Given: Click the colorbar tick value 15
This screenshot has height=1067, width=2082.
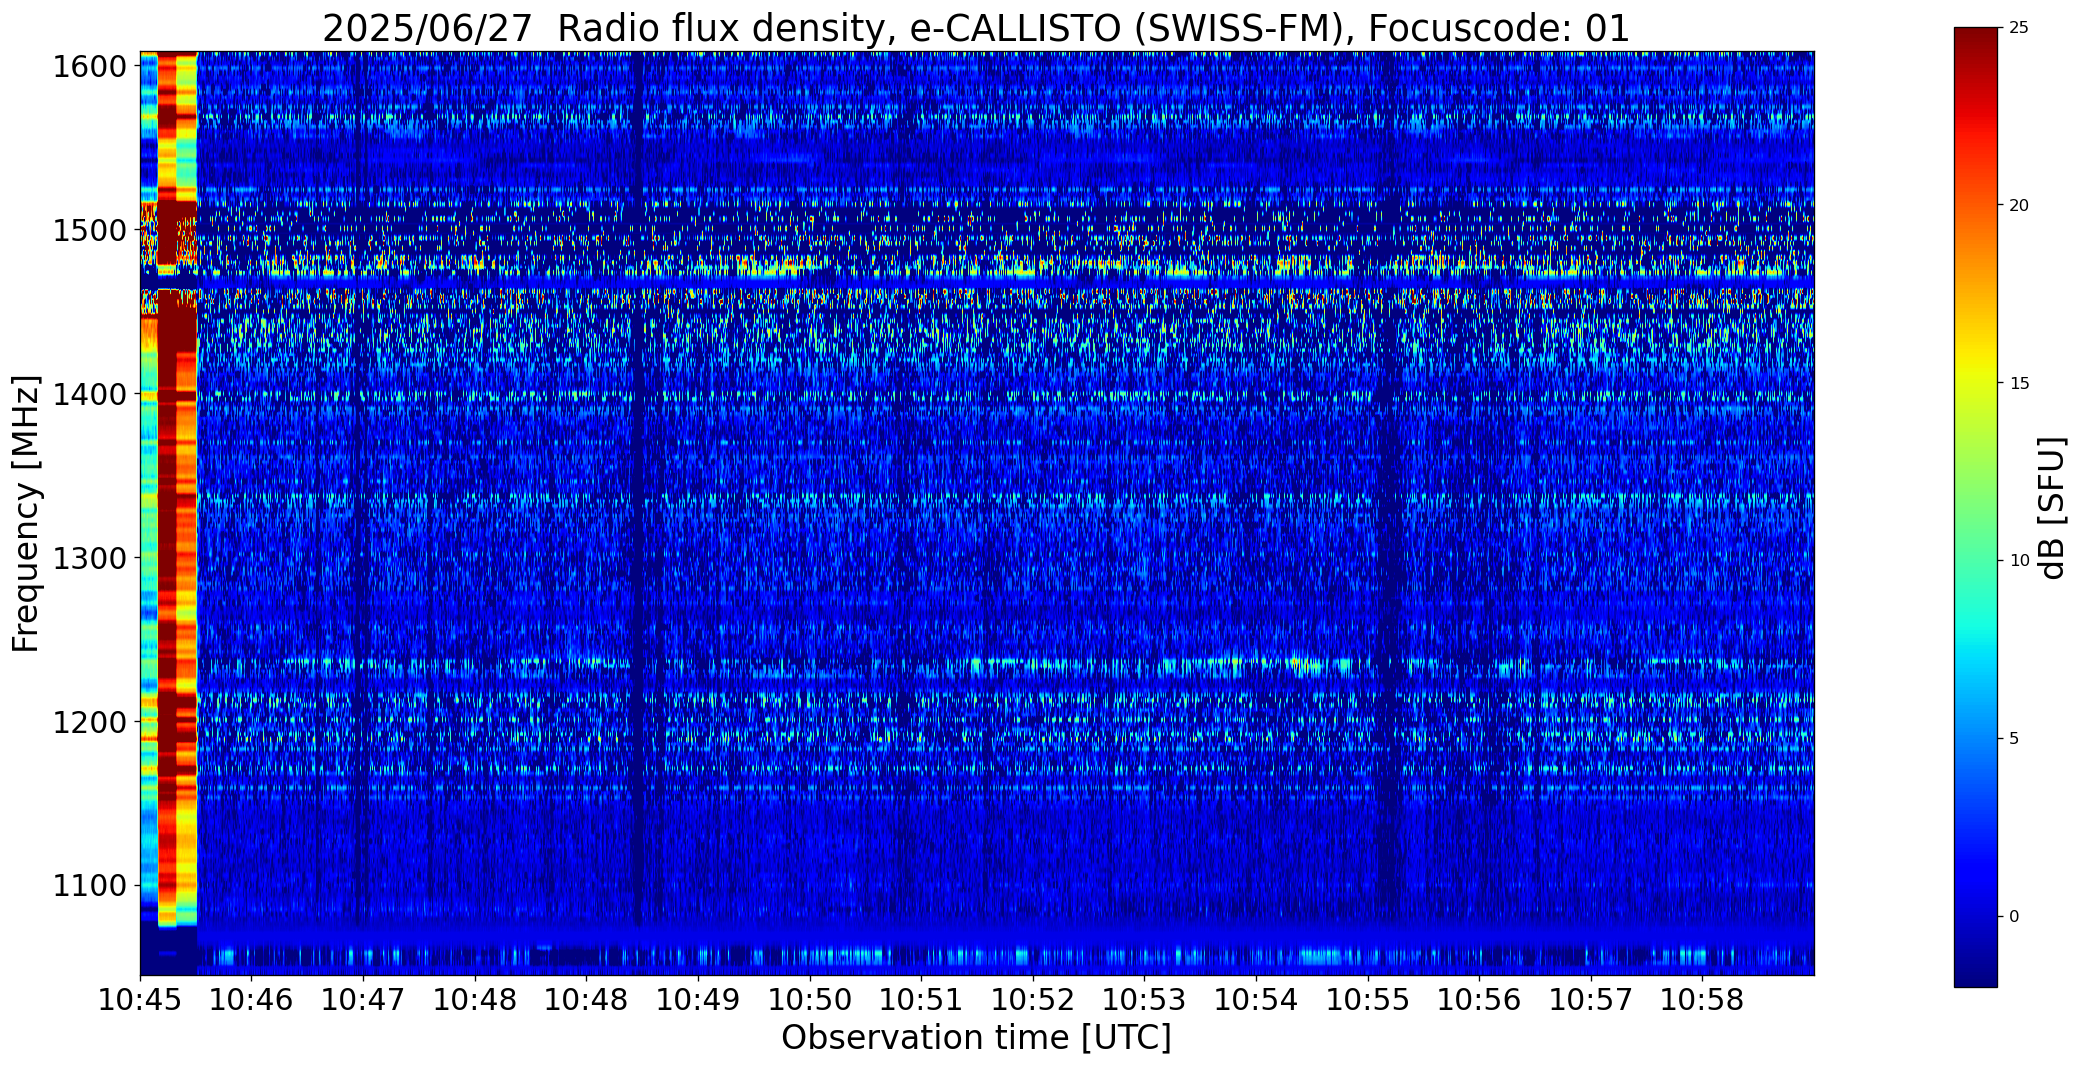Looking at the screenshot, I should point(2018,383).
